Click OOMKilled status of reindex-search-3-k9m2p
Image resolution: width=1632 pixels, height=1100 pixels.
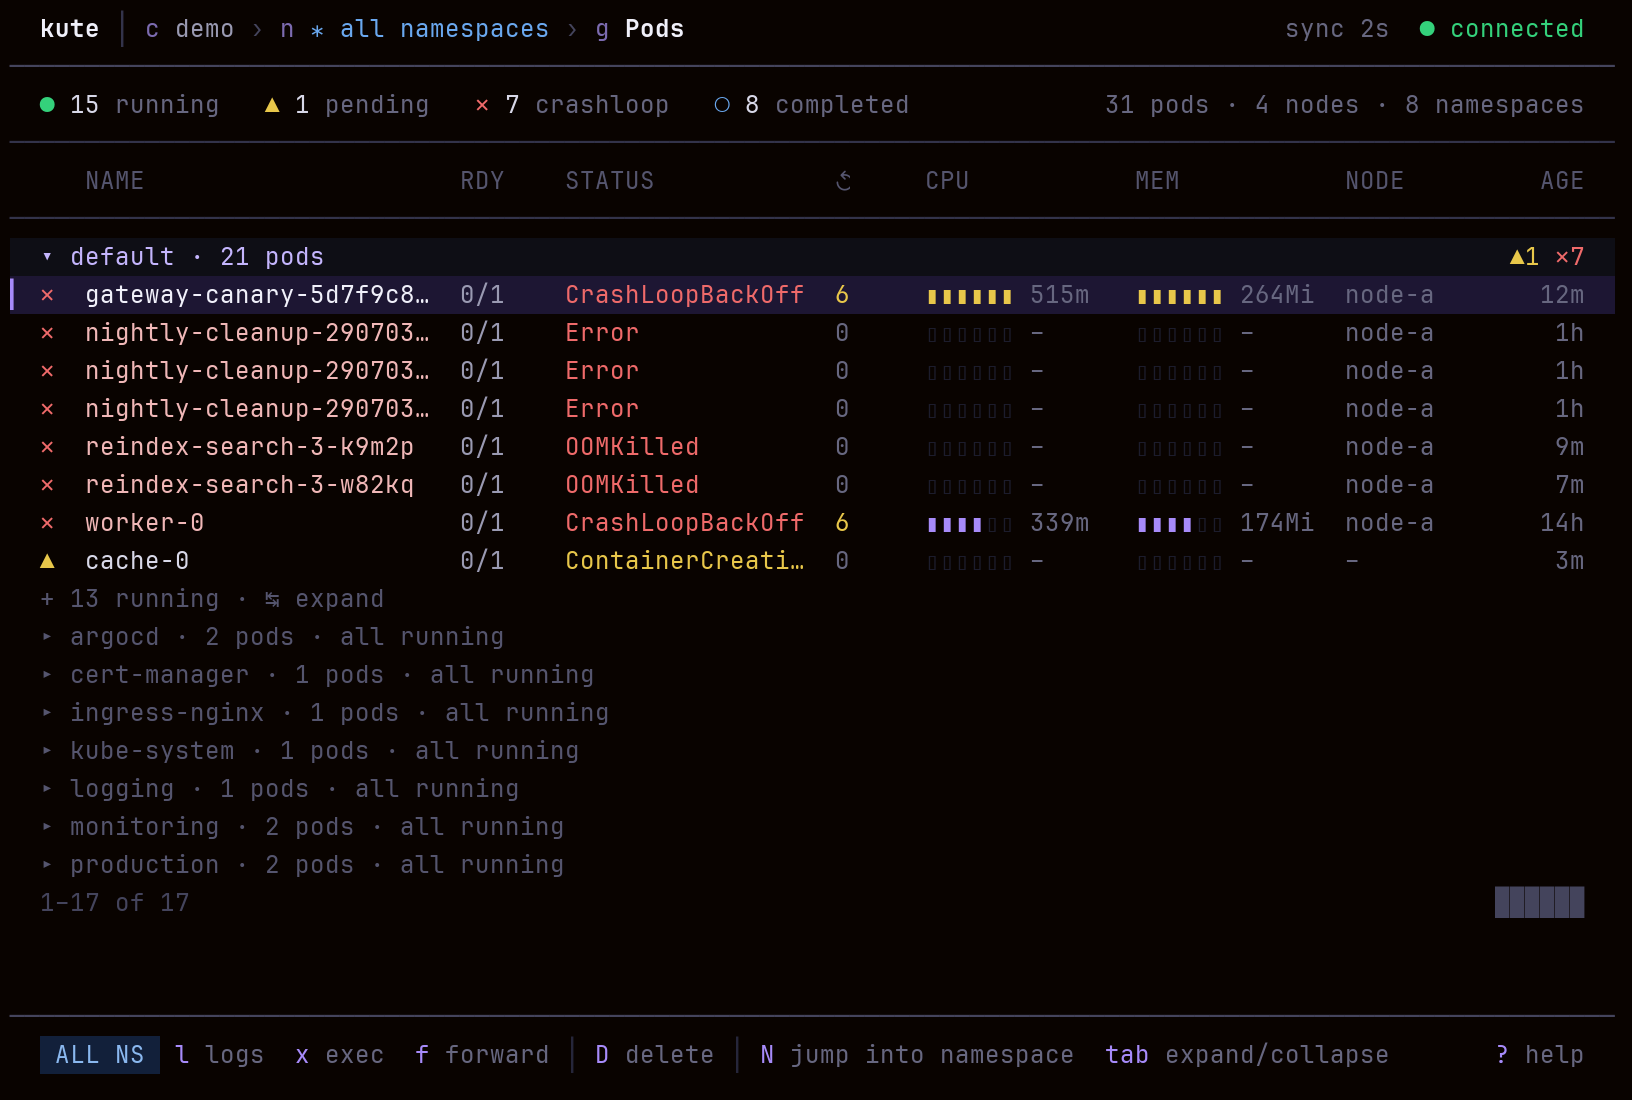point(632,447)
